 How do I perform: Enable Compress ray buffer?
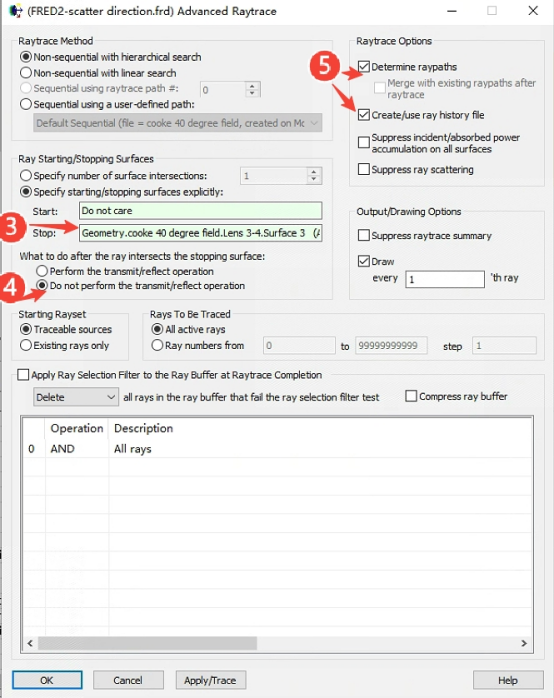pyautogui.click(x=411, y=396)
